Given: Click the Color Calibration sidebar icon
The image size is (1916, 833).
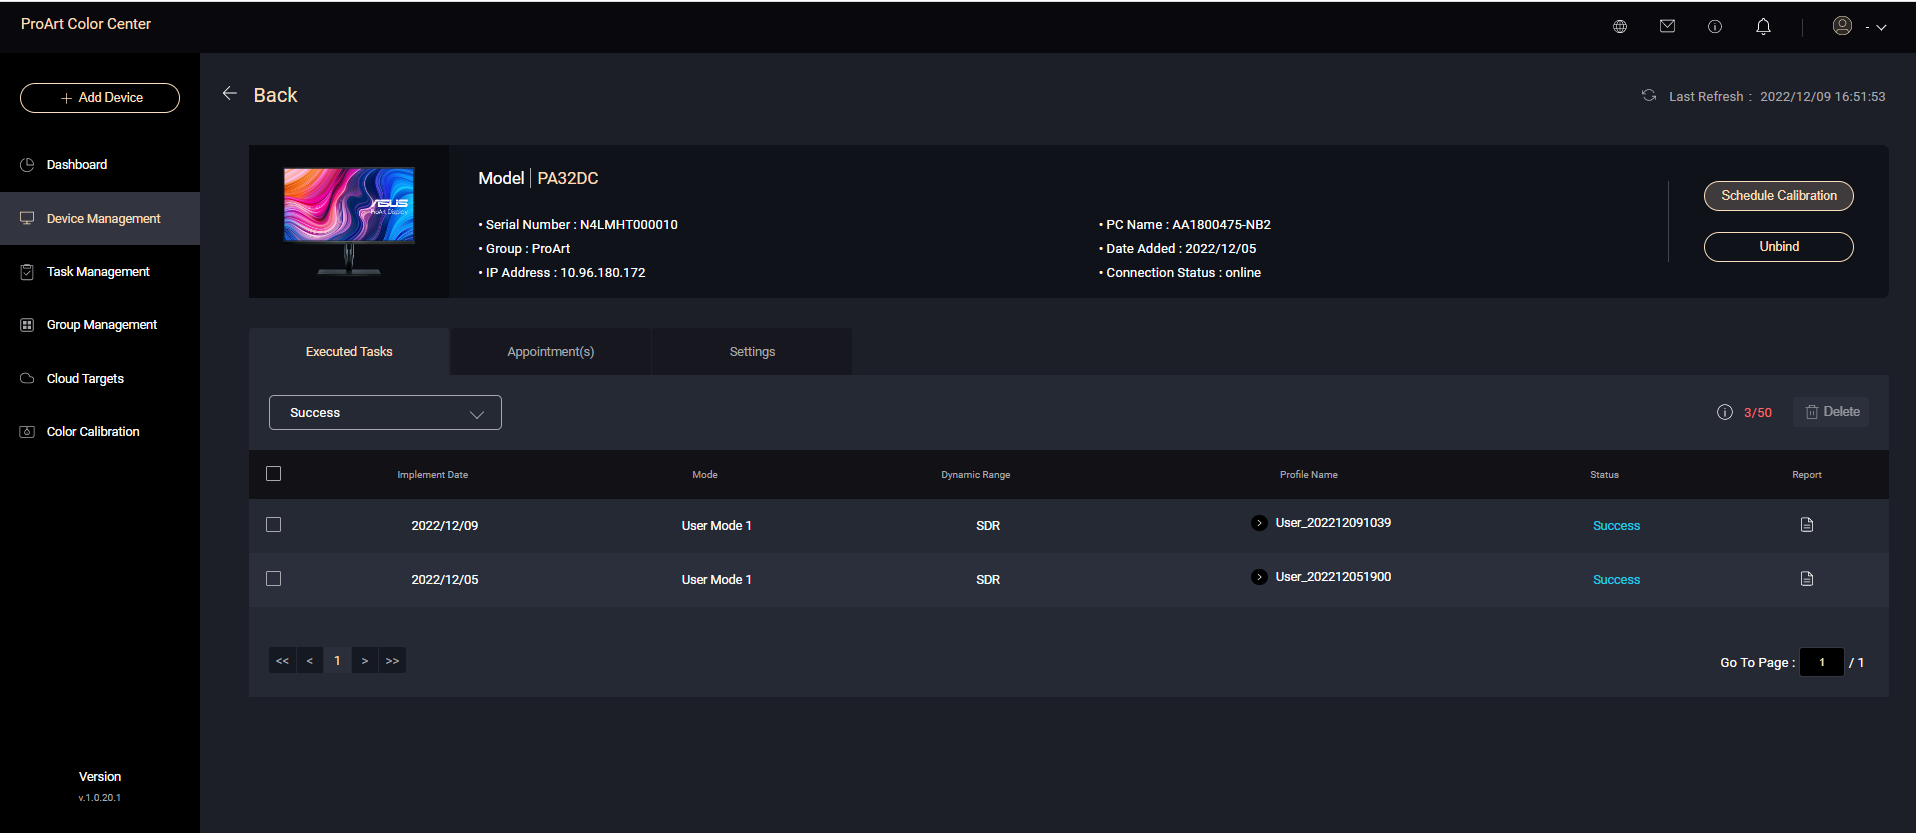Looking at the screenshot, I should point(27,432).
